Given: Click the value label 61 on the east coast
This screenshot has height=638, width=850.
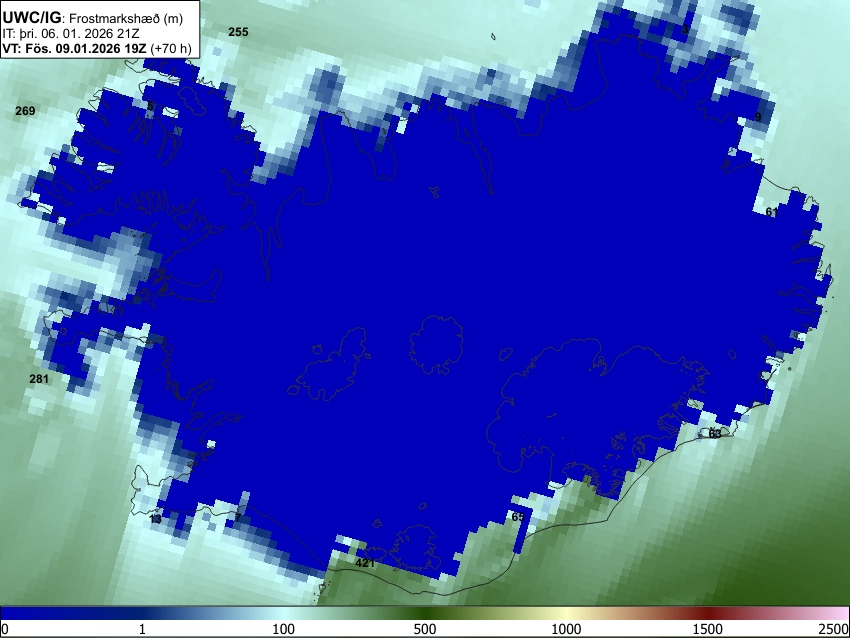Looking at the screenshot, I should (x=772, y=212).
